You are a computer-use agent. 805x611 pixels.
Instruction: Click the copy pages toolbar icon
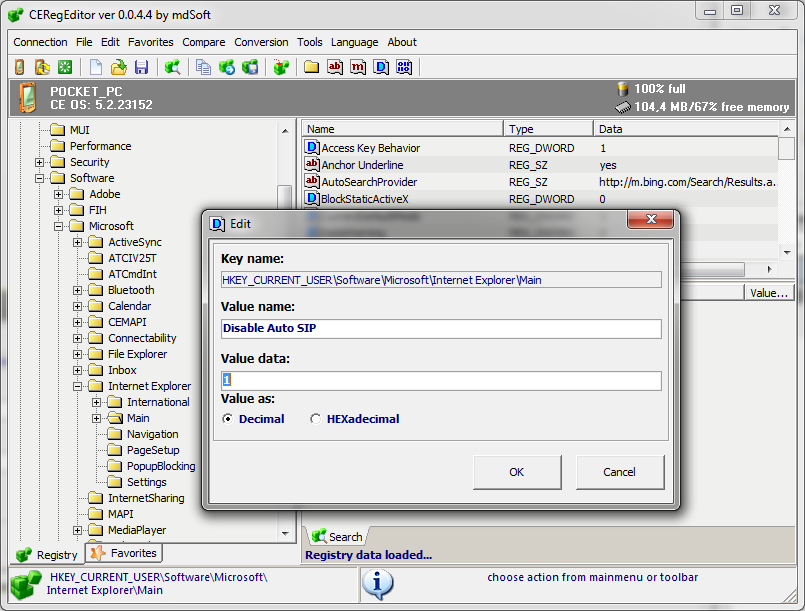(204, 67)
